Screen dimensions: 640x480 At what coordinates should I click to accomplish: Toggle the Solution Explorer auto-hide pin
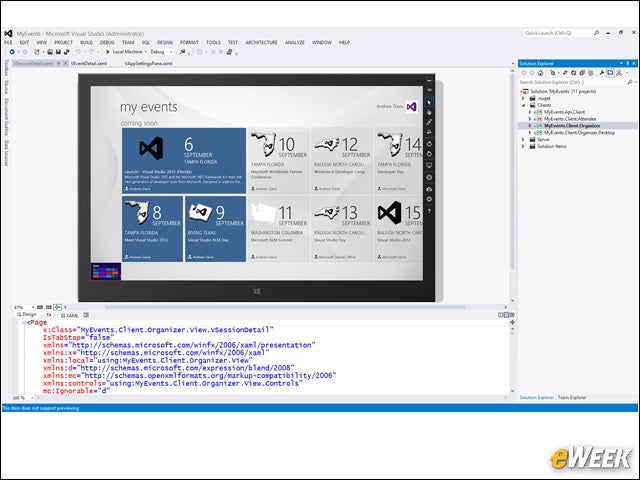pyautogui.click(x=627, y=63)
